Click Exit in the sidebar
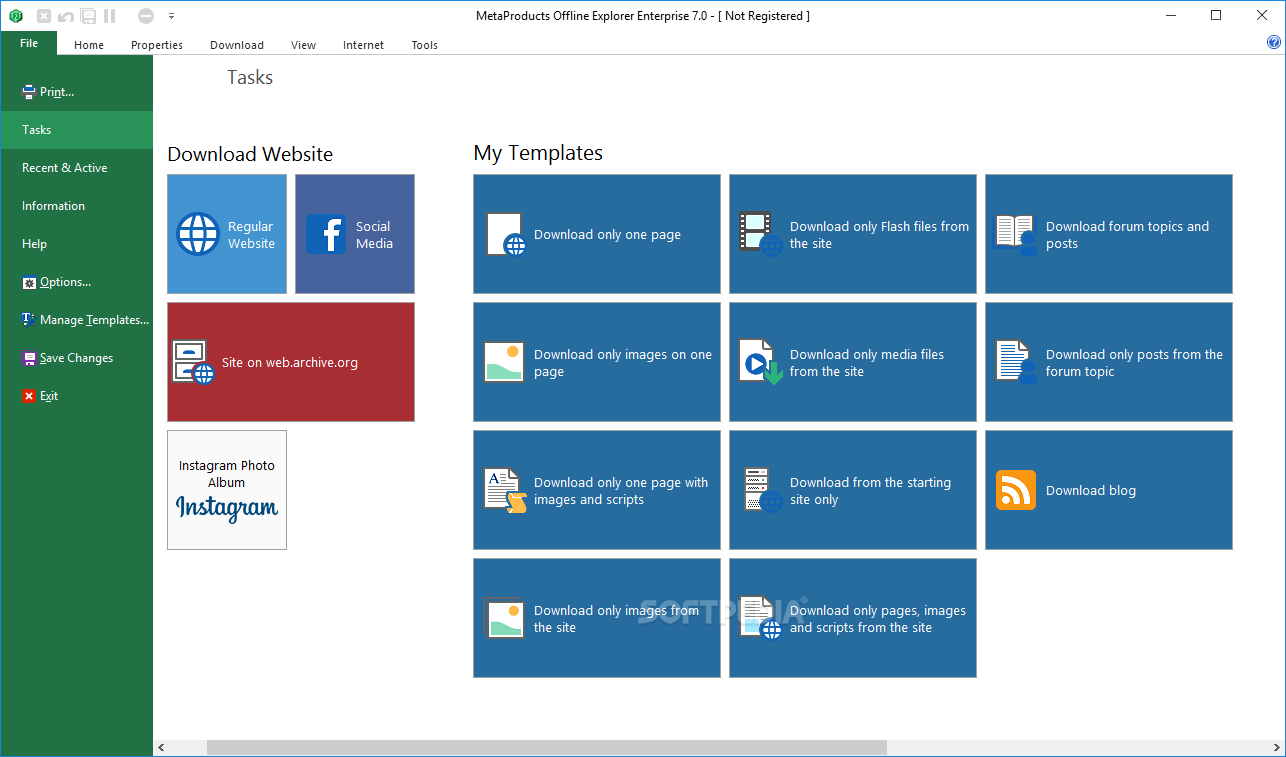Viewport: 1286px width, 757px height. (77, 396)
